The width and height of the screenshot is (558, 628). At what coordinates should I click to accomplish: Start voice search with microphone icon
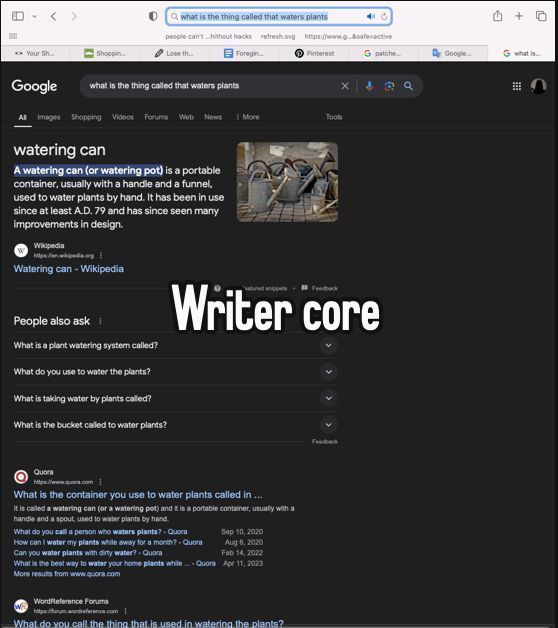369,86
